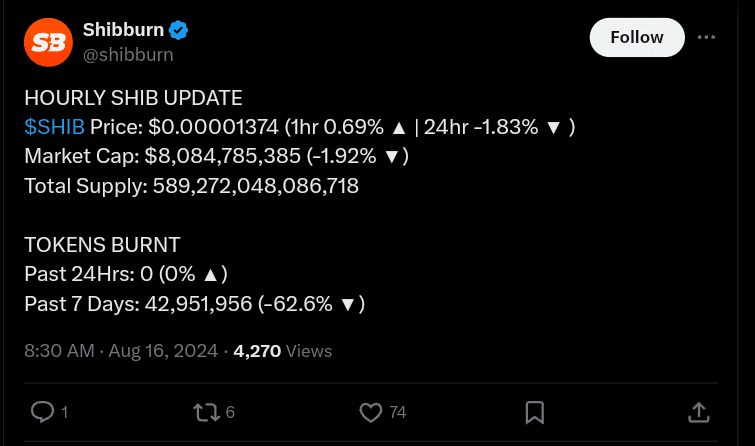Click the share upload arrow icon
Image resolution: width=755 pixels, height=446 pixels.
point(699,412)
